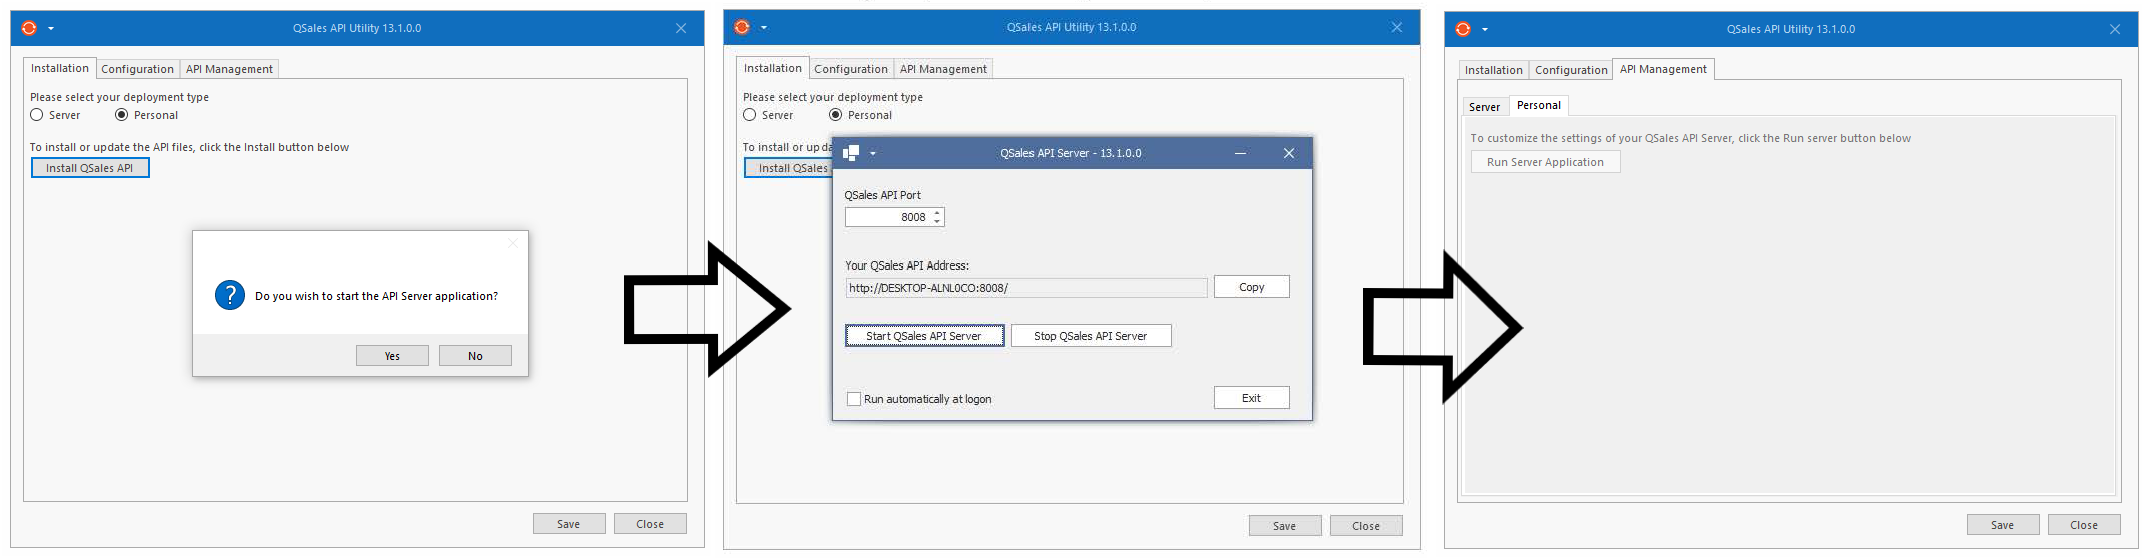This screenshot has width=2142, height=558.
Task: Open Configuration tab in the middle window
Action: (851, 69)
